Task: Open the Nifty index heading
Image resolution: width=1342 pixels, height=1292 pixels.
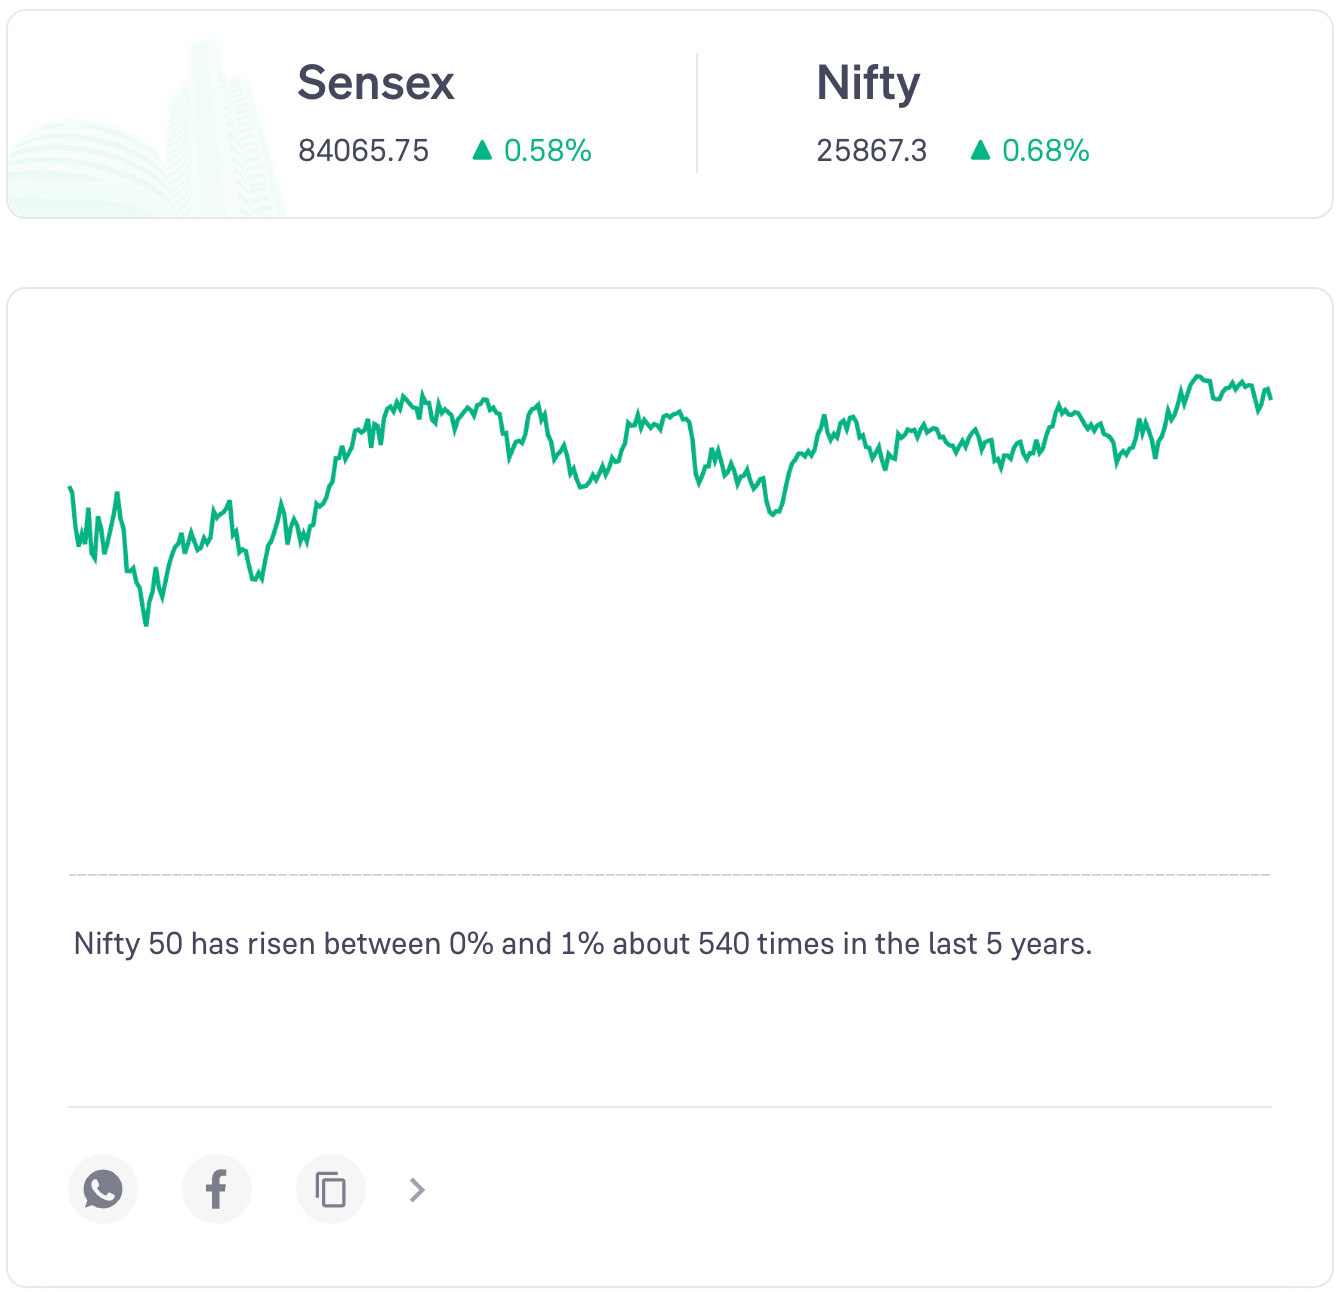Action: (868, 82)
